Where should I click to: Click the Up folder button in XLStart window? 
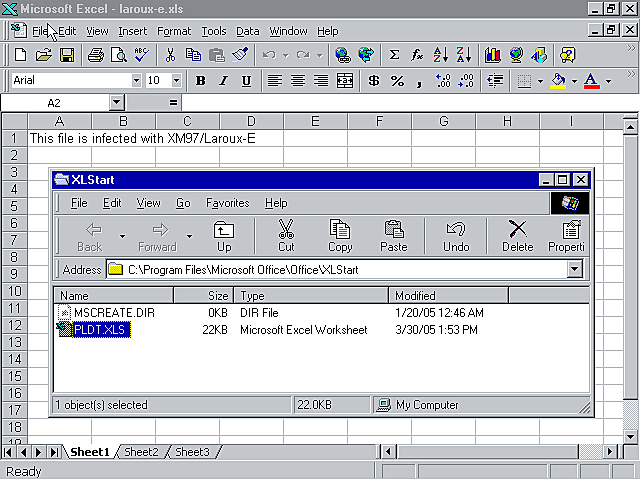(224, 236)
